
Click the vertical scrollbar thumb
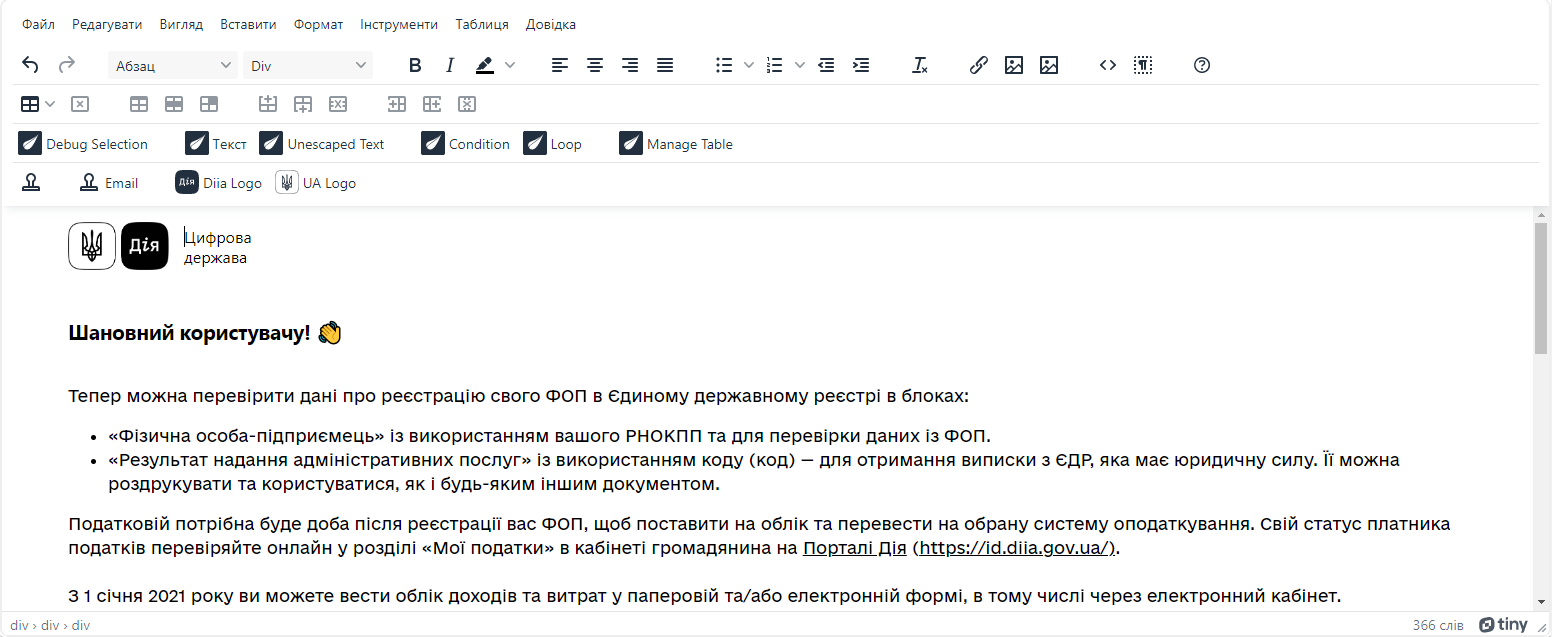click(x=1541, y=288)
